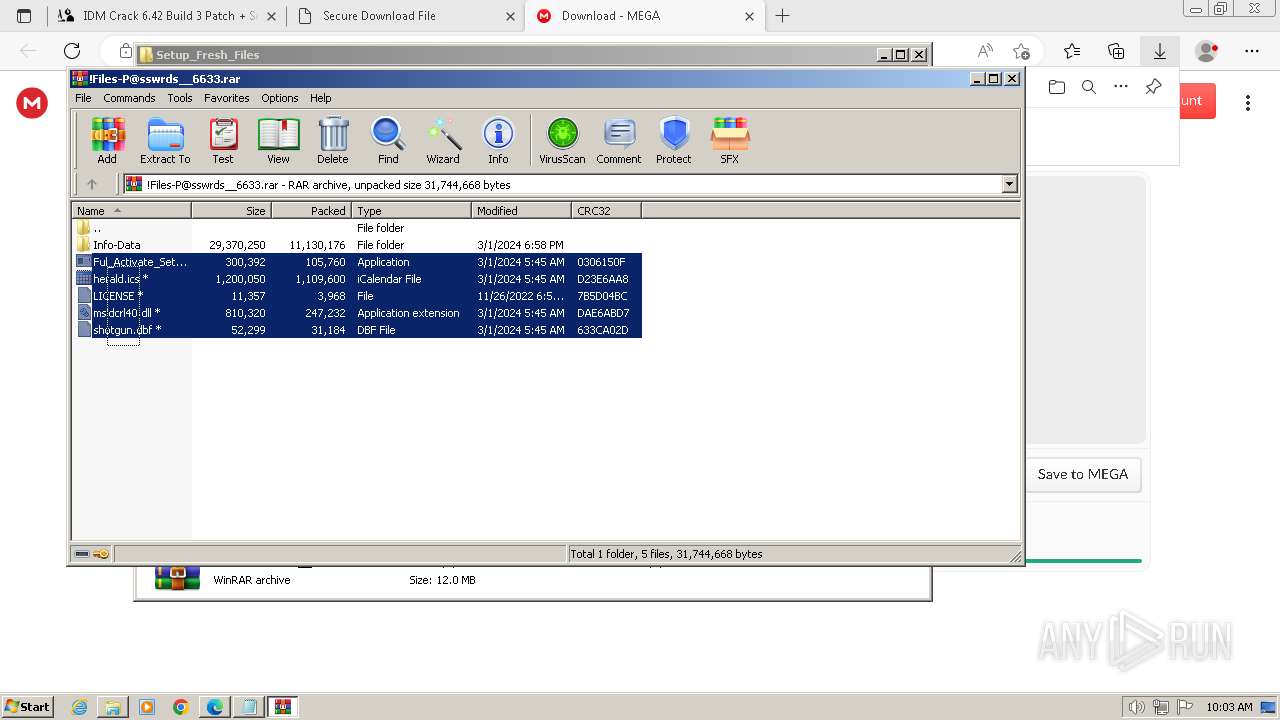Search downloads magnifier icon

coord(1089,87)
